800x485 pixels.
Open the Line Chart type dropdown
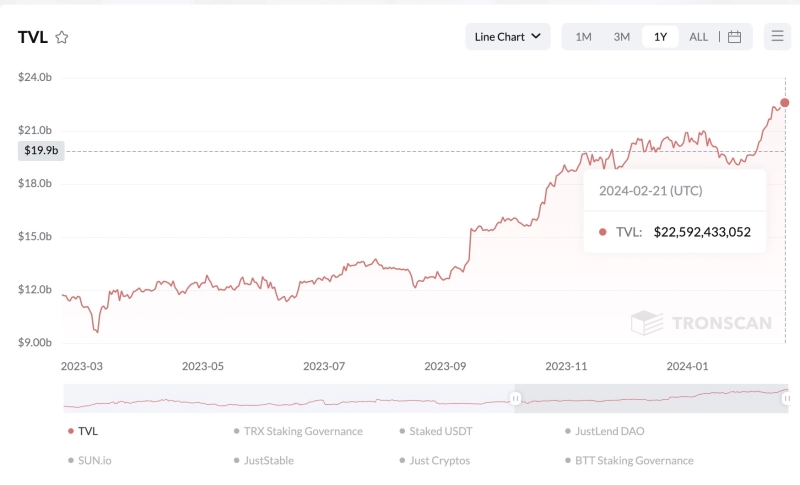[507, 37]
